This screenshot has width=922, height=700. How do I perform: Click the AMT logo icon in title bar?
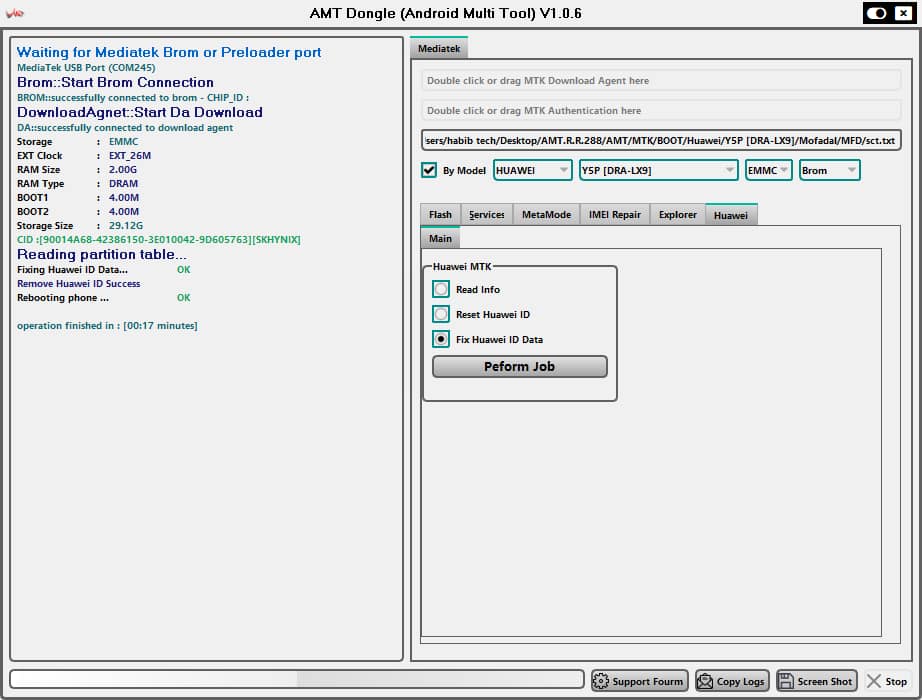15,13
